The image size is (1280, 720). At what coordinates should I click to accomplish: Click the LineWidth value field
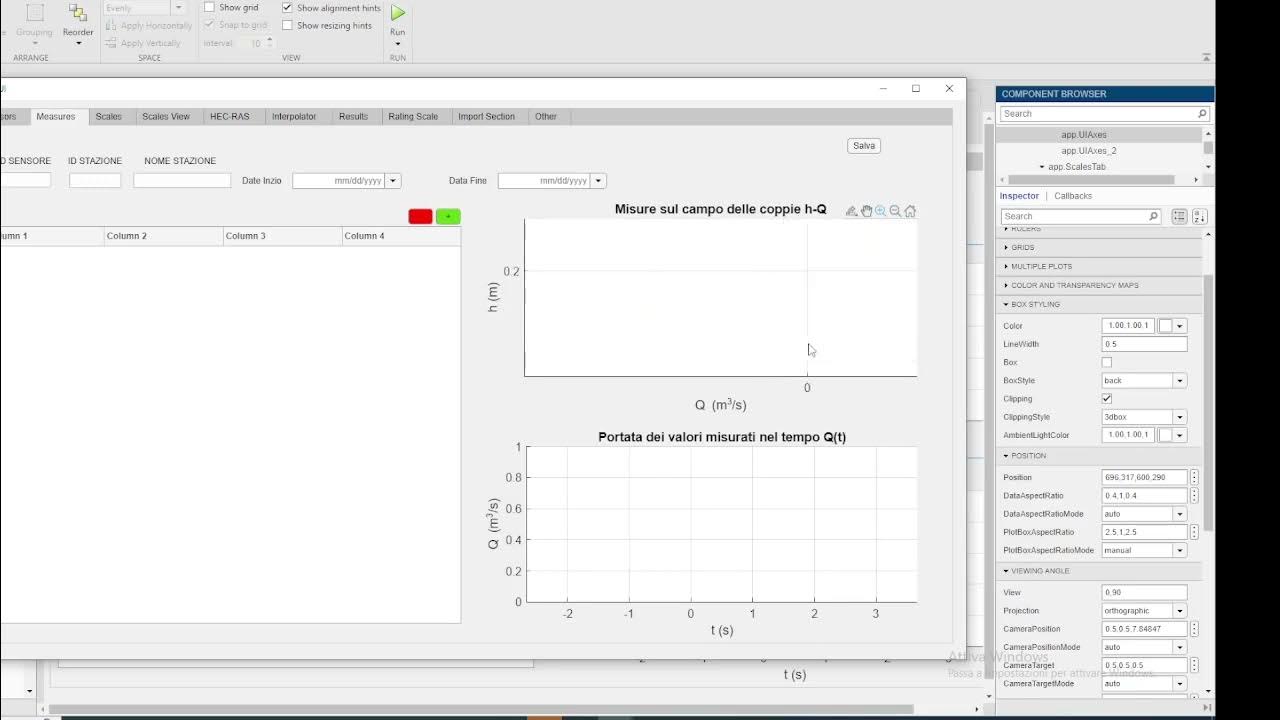(1144, 344)
